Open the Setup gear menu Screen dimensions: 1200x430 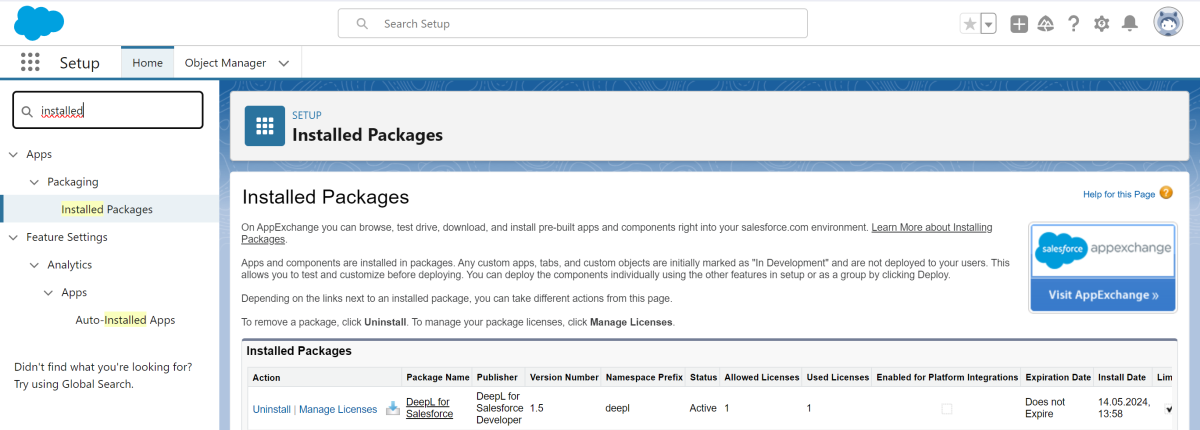click(x=1102, y=24)
